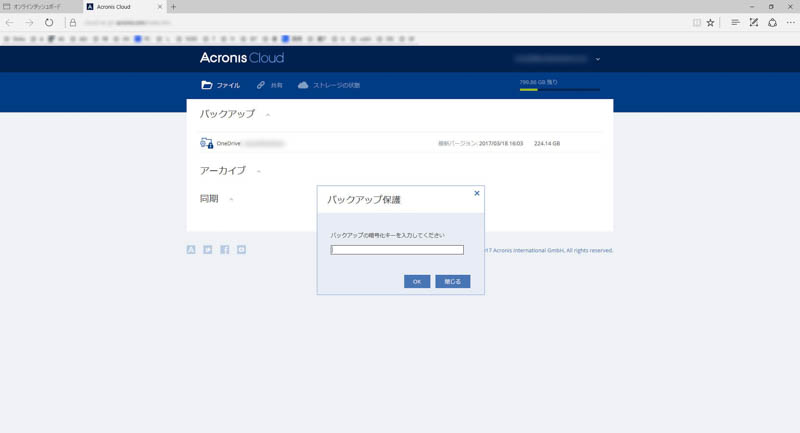
Task: Open the account dropdown arrow
Action: click(598, 59)
